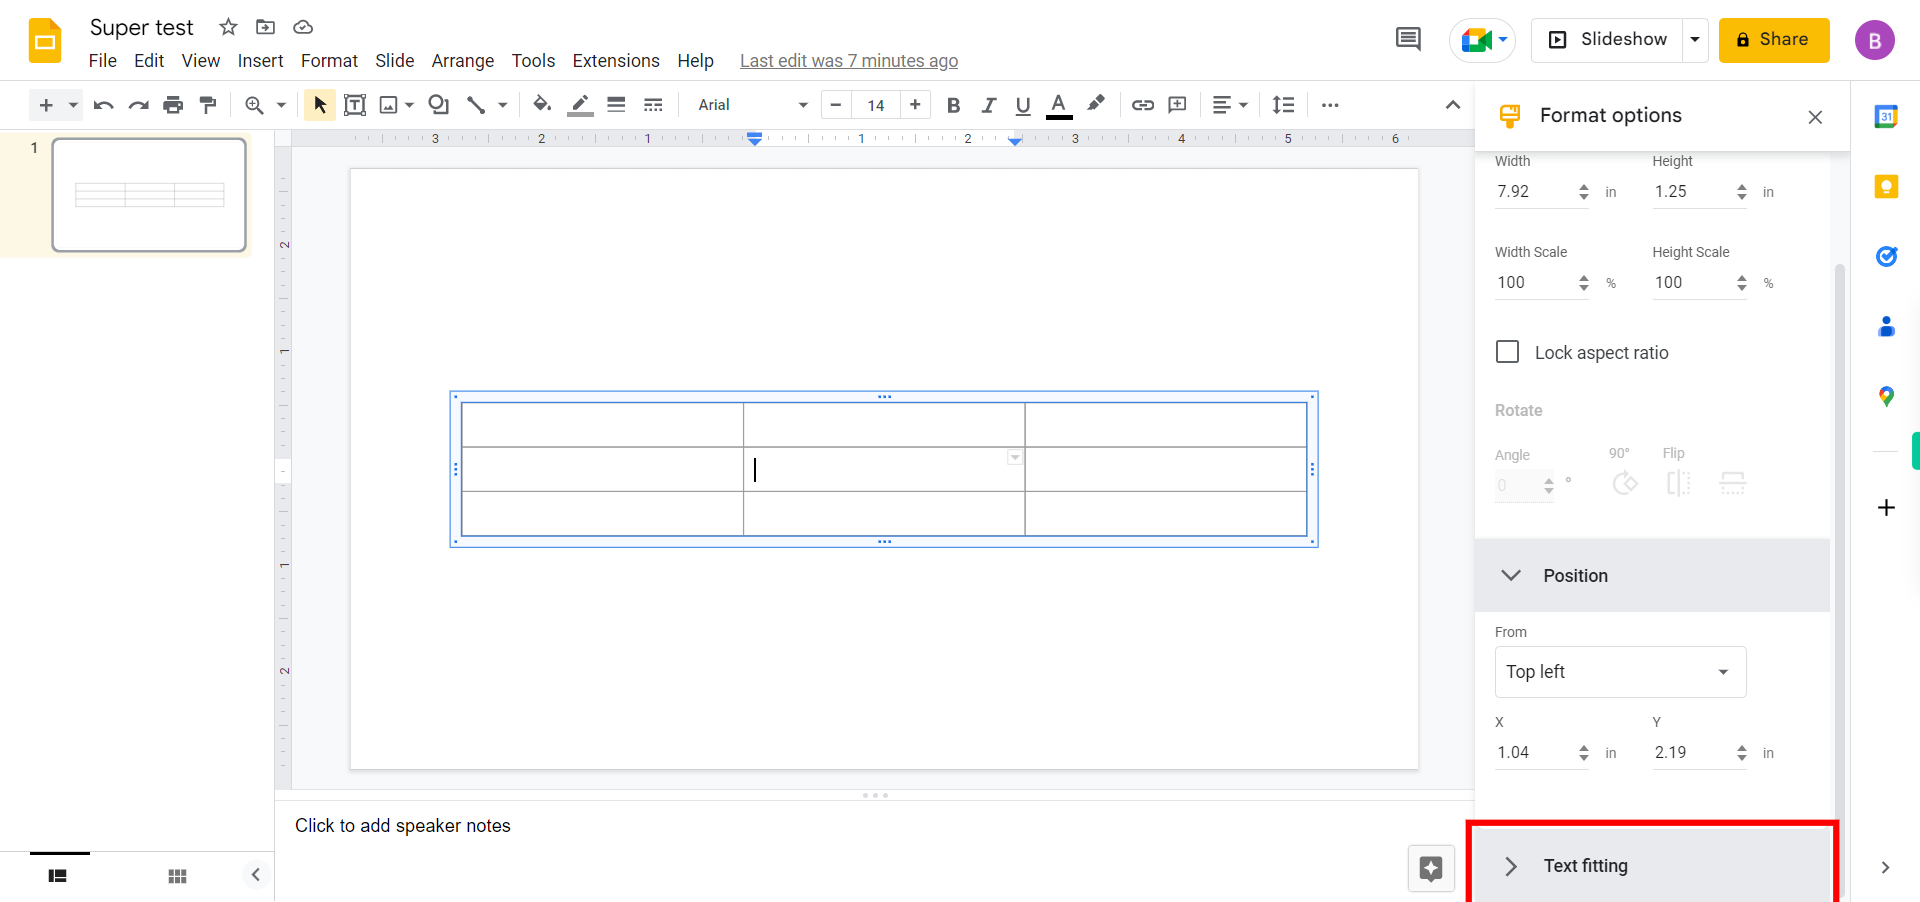Open the Arrange menu
This screenshot has height=902, width=1920.
click(463, 61)
